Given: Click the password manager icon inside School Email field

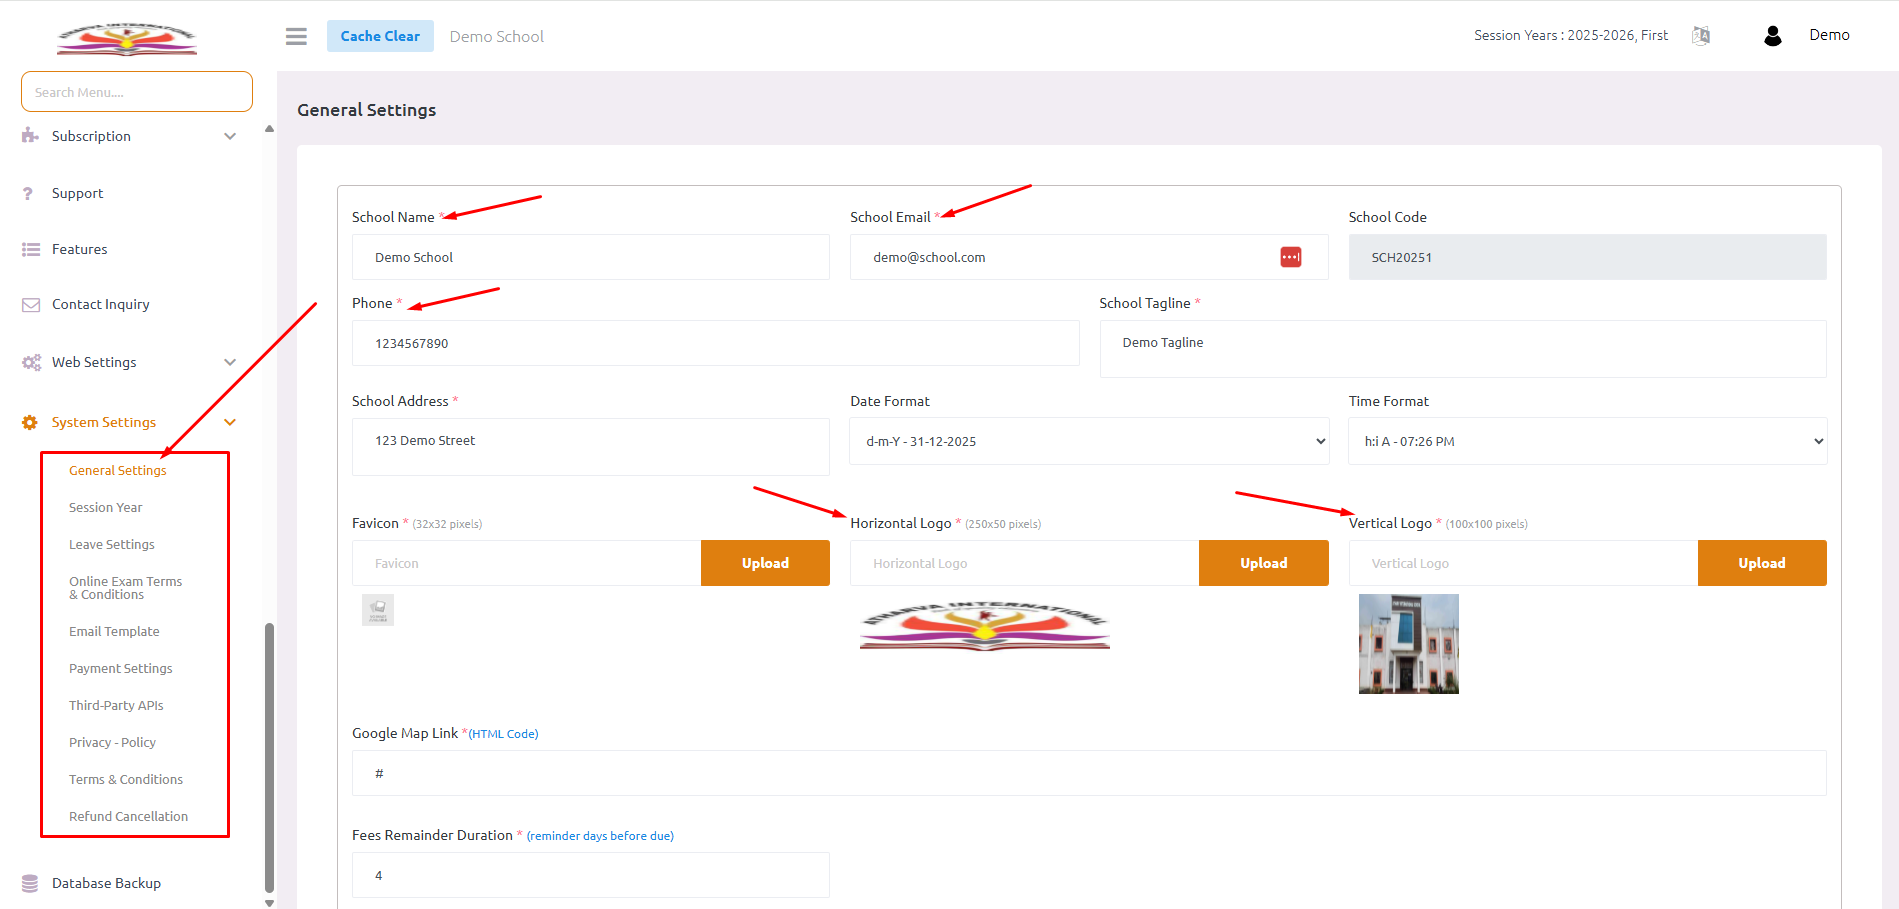Looking at the screenshot, I should tap(1291, 257).
